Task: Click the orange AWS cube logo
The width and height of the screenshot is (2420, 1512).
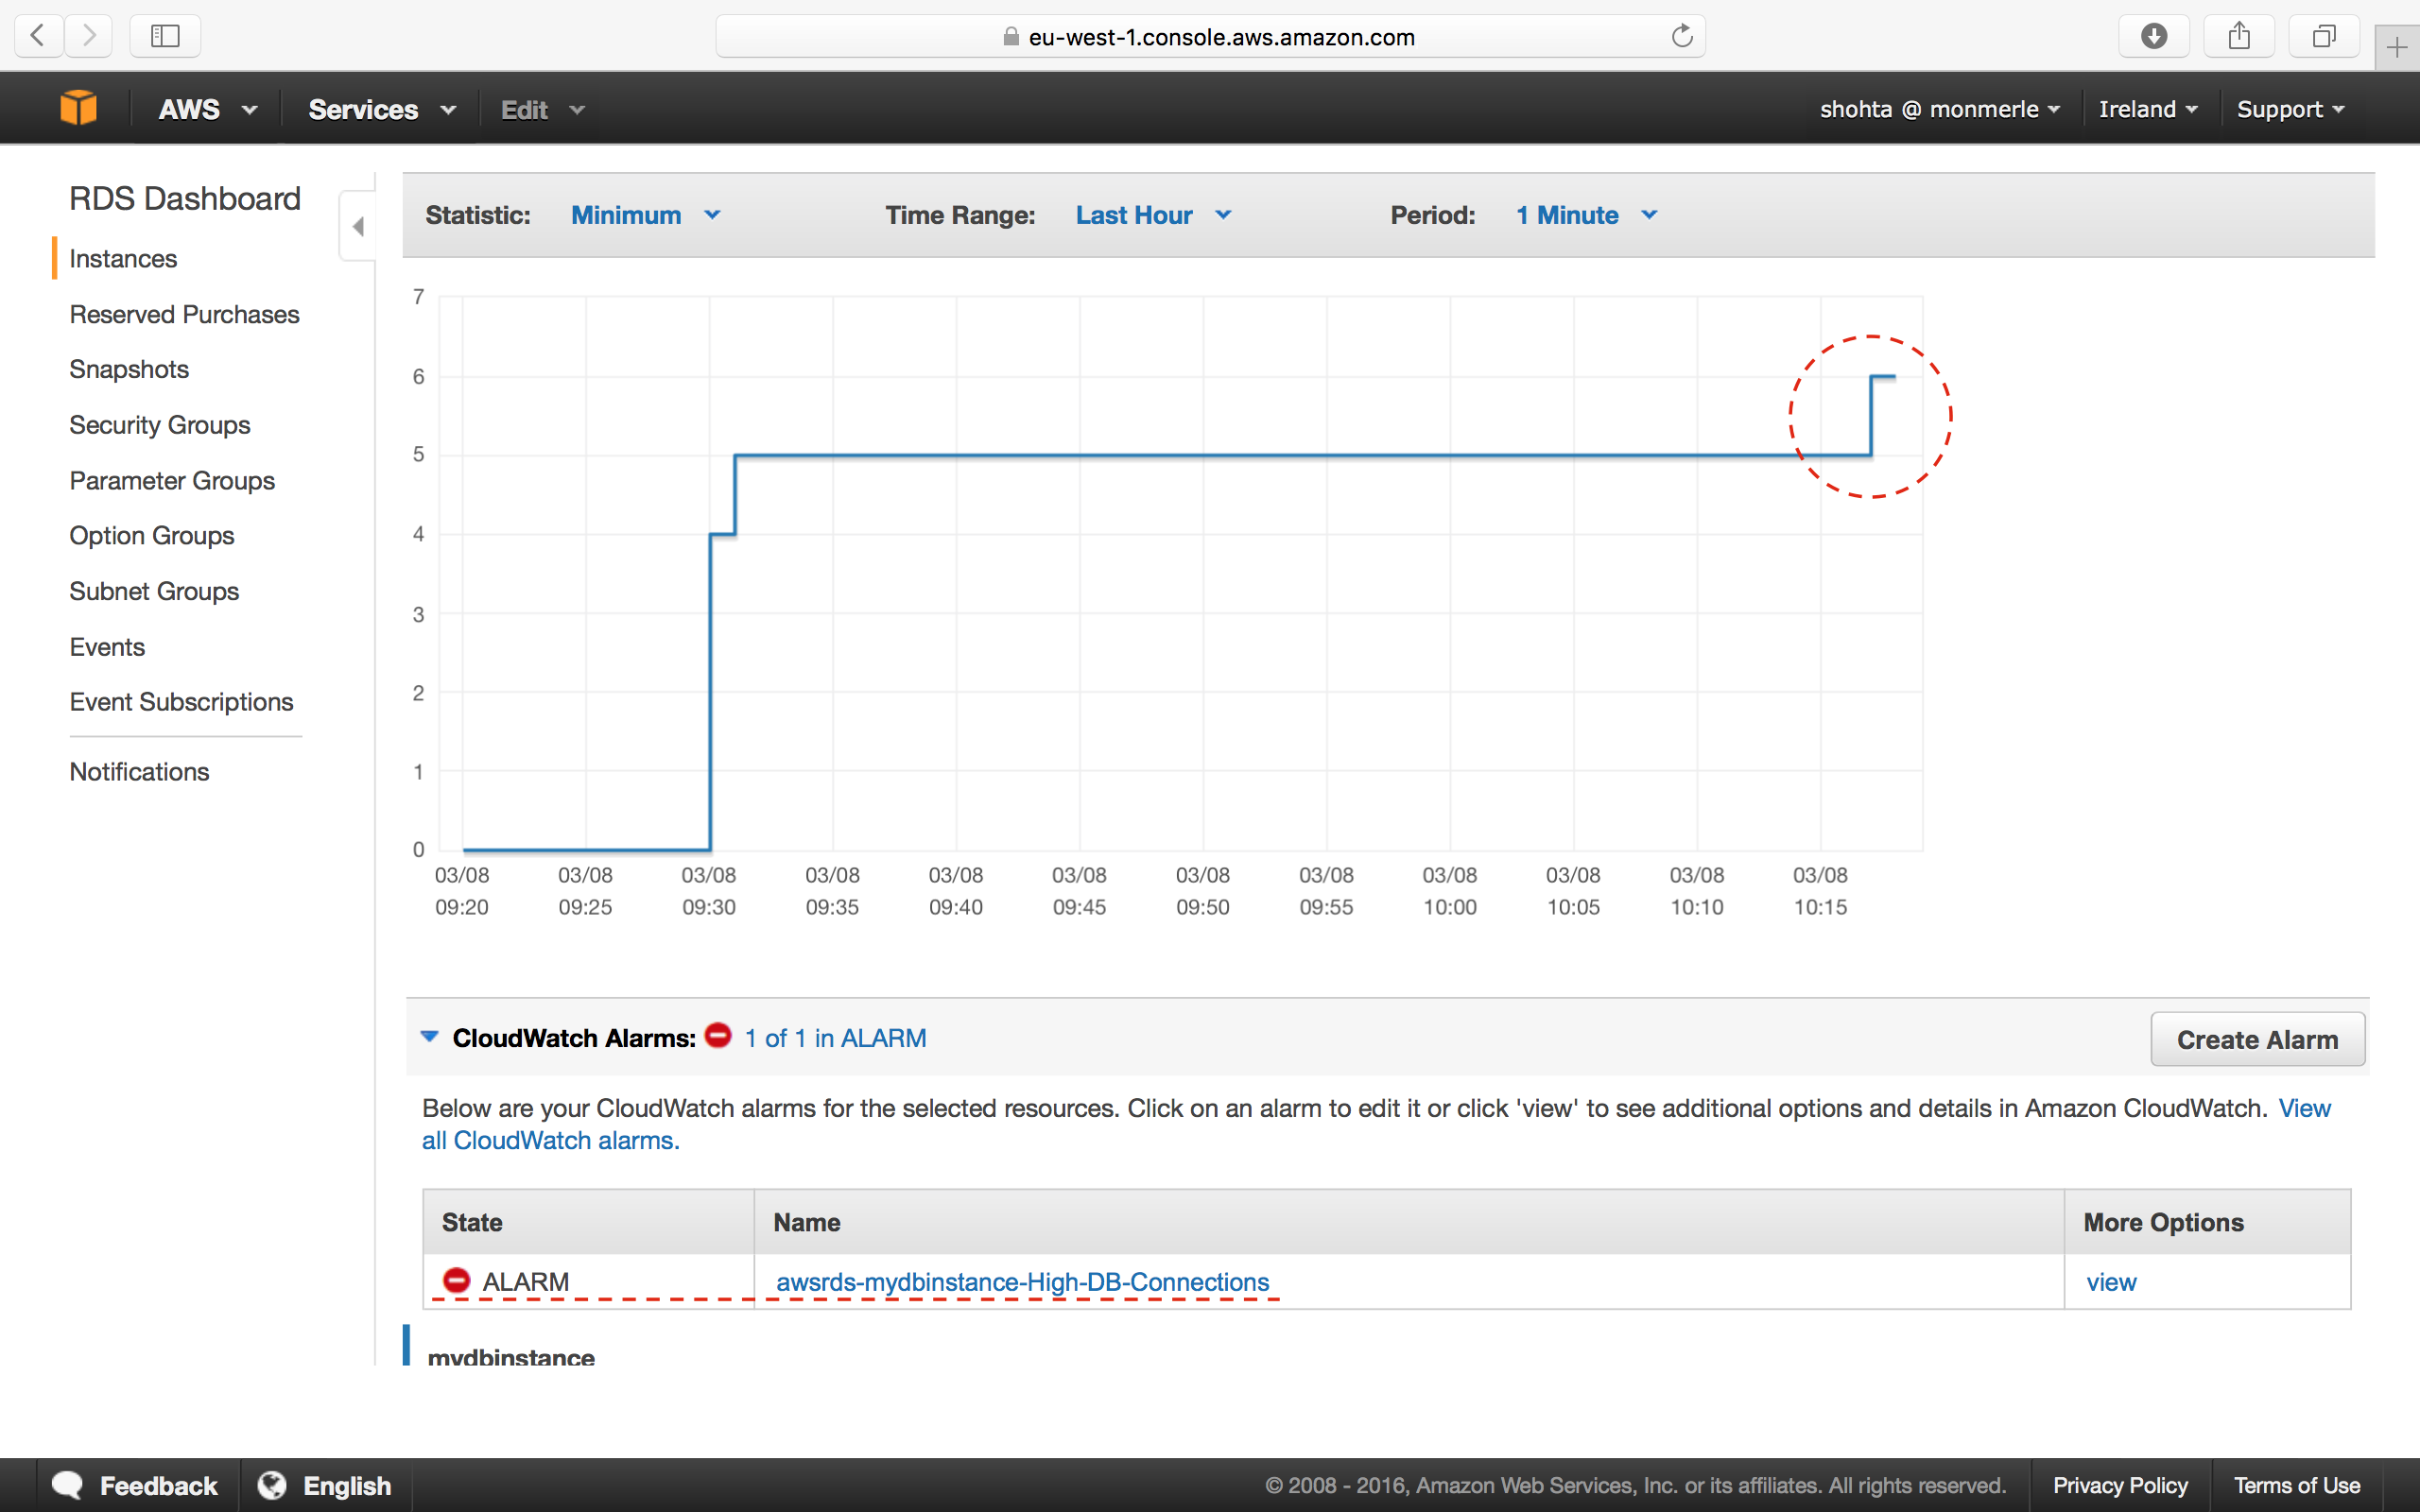Action: pos(78,108)
